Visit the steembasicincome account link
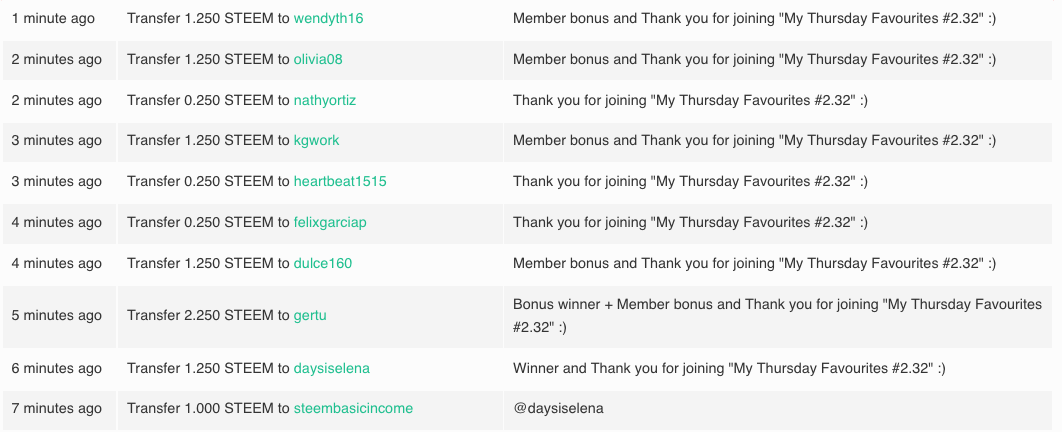The width and height of the screenshot is (1062, 432). [x=353, y=408]
